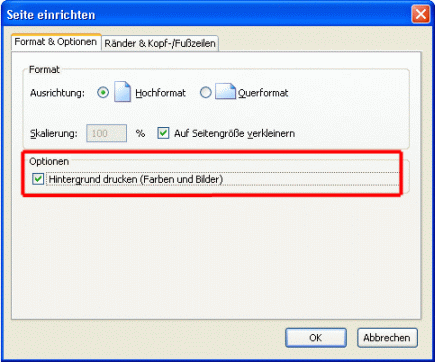The width and height of the screenshot is (435, 362).
Task: Click the Seite einrichten title bar text
Action: click(51, 15)
